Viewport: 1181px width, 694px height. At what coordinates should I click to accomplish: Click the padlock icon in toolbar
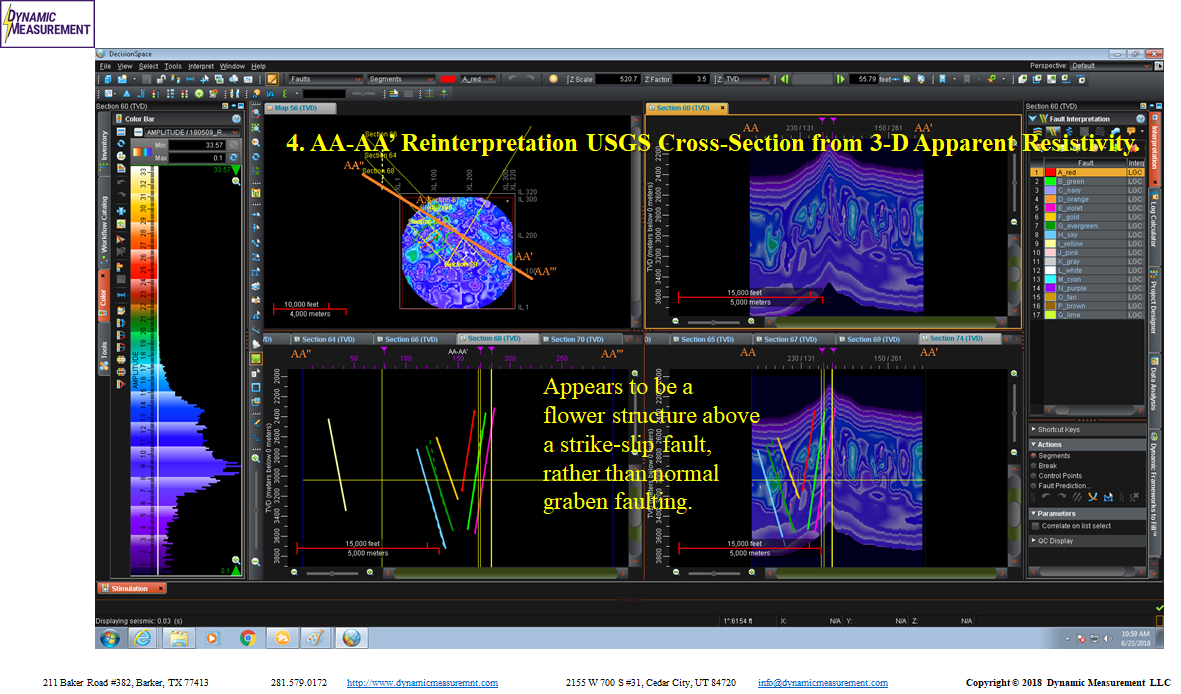click(161, 79)
